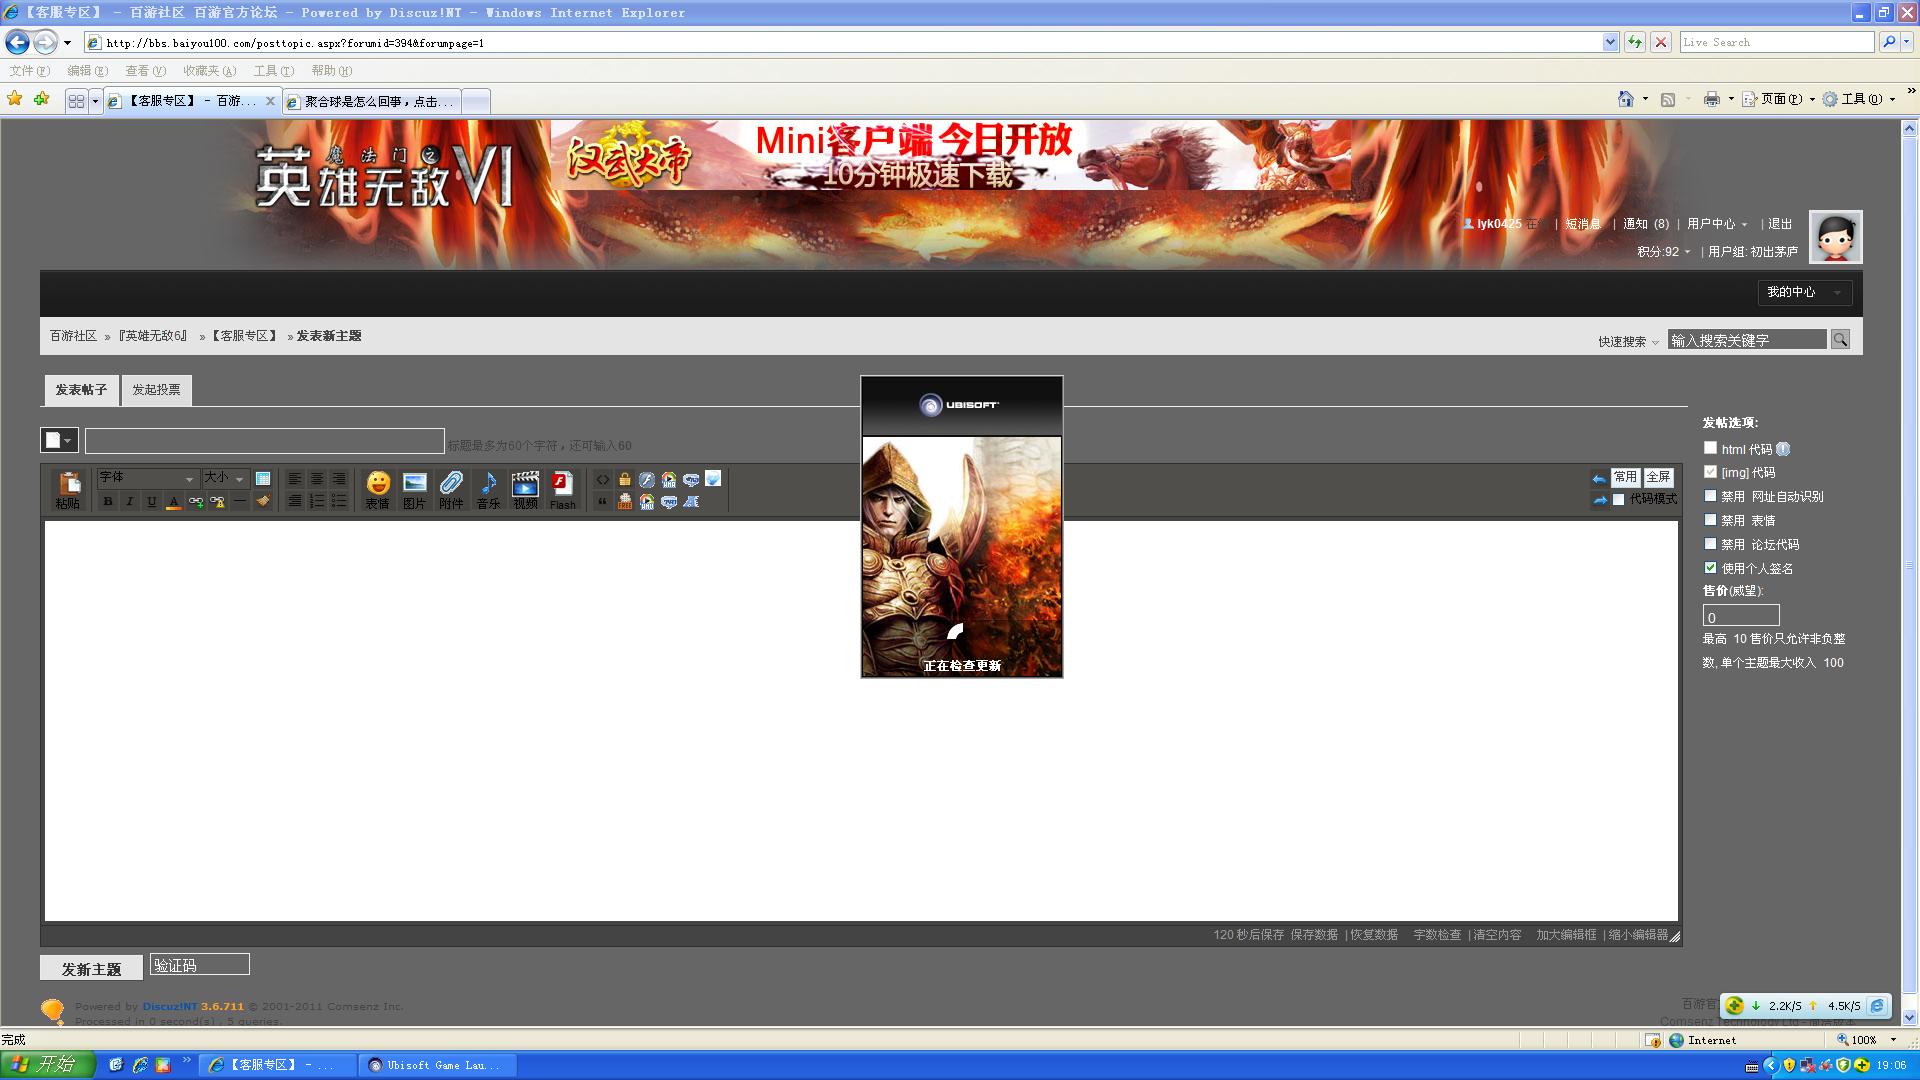Open the 字体 font dropdown
Screen dimensions: 1920x1080
coord(147,479)
